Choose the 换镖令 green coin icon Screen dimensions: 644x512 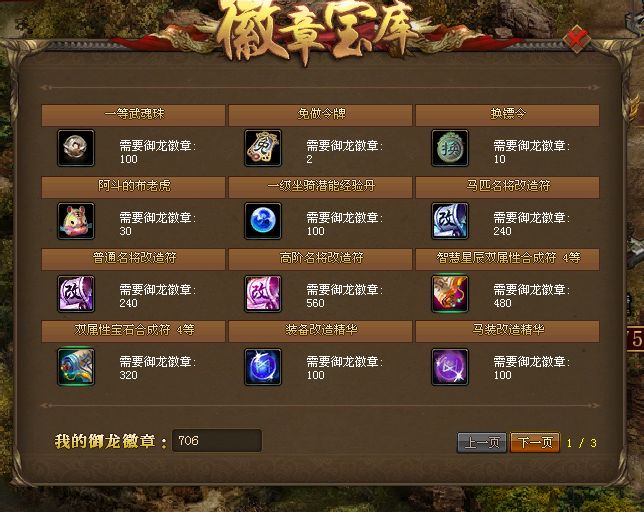point(450,148)
